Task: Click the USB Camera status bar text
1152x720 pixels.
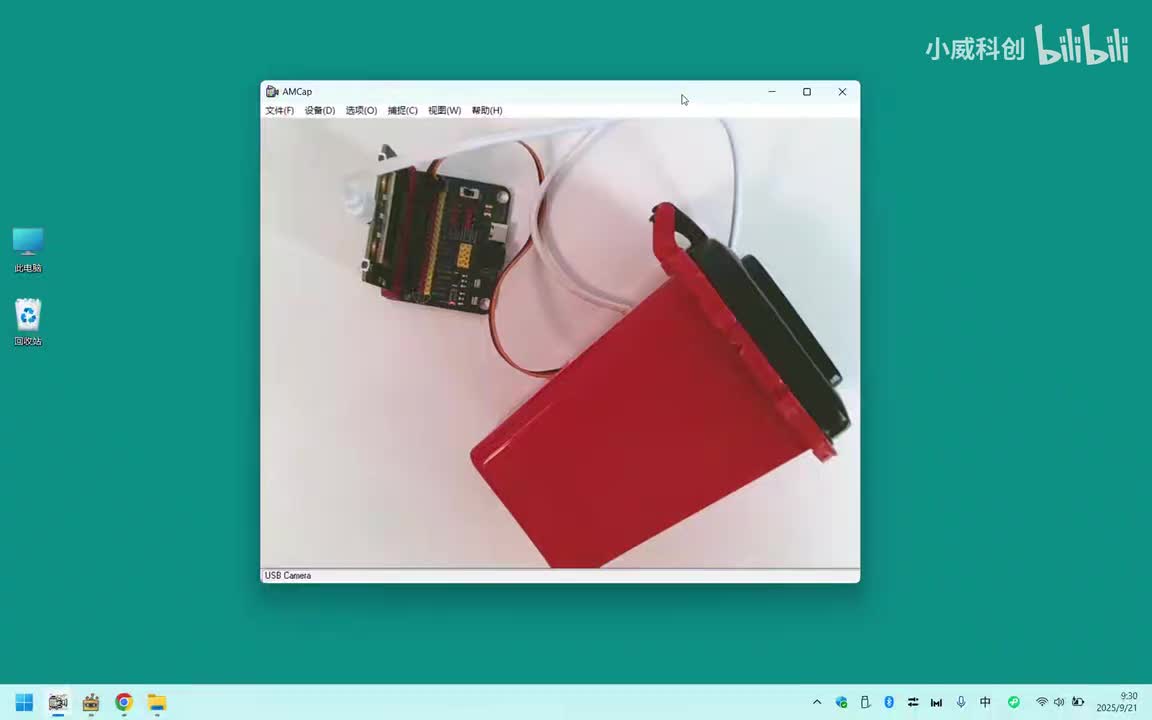Action: tap(287, 575)
